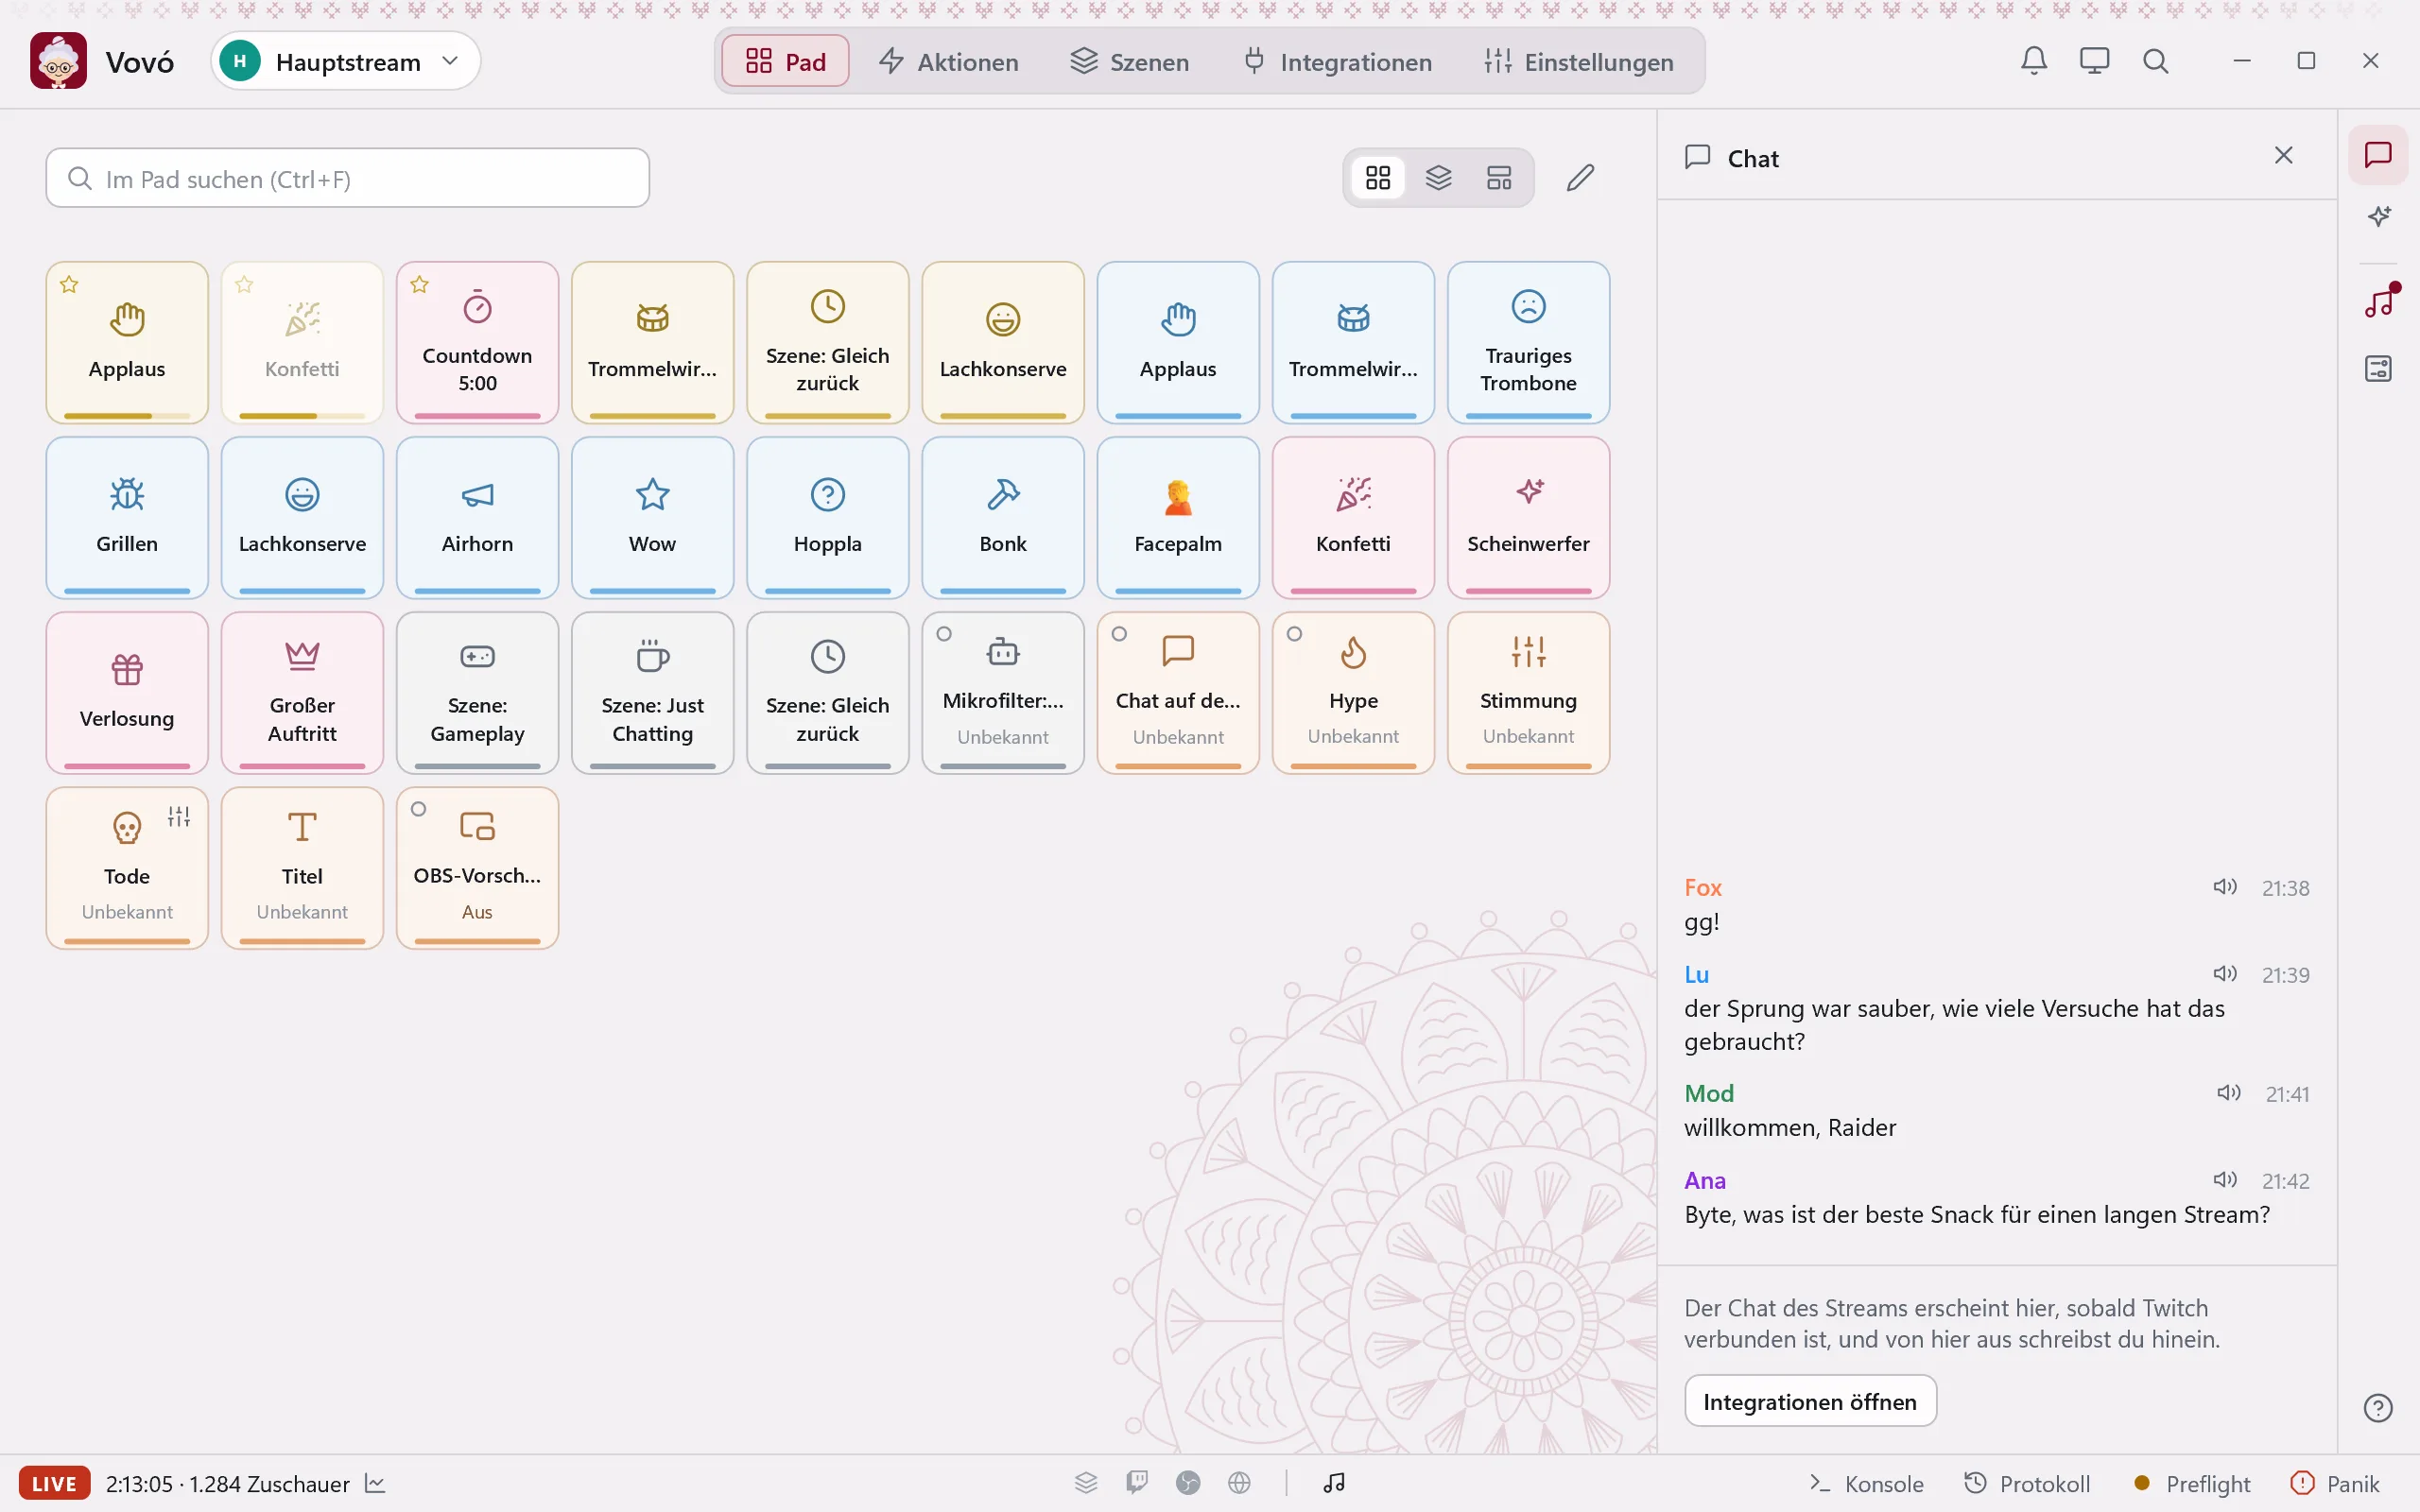2420x1512 pixels.
Task: Click the Twitch status icon in bottom bar
Action: [1137, 1483]
